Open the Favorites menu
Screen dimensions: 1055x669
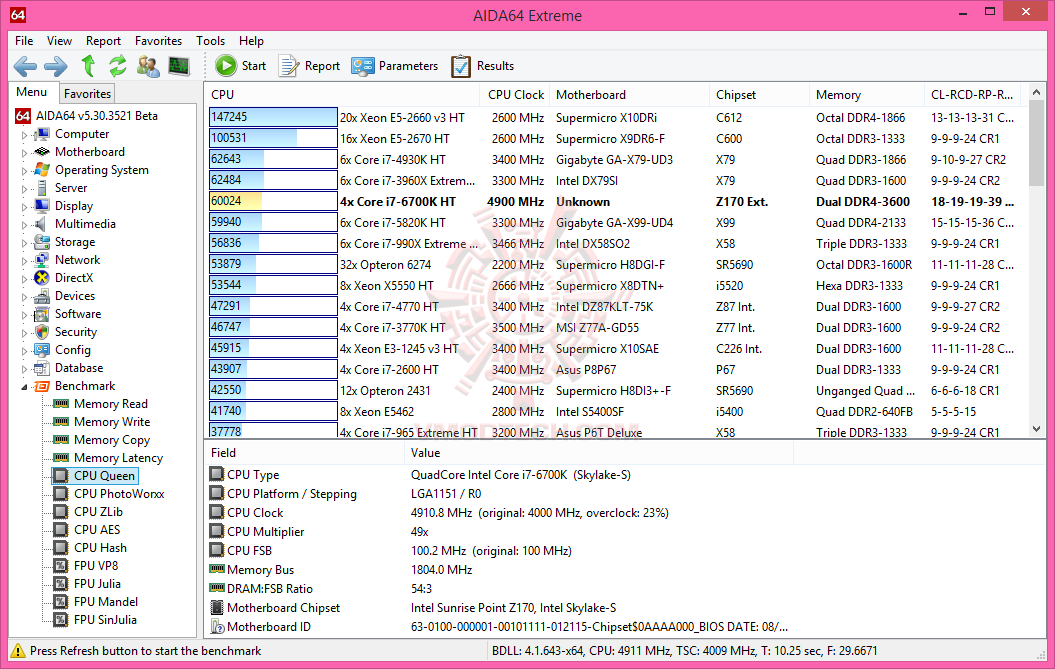coord(158,41)
